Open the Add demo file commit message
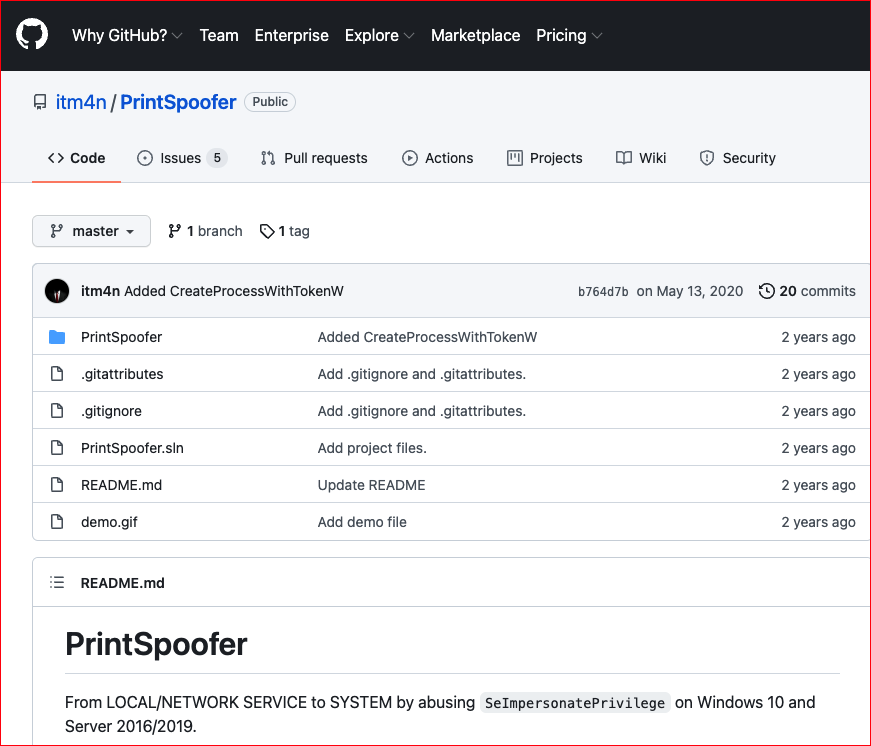Screen dimensions: 871x746 pyautogui.click(x=362, y=522)
